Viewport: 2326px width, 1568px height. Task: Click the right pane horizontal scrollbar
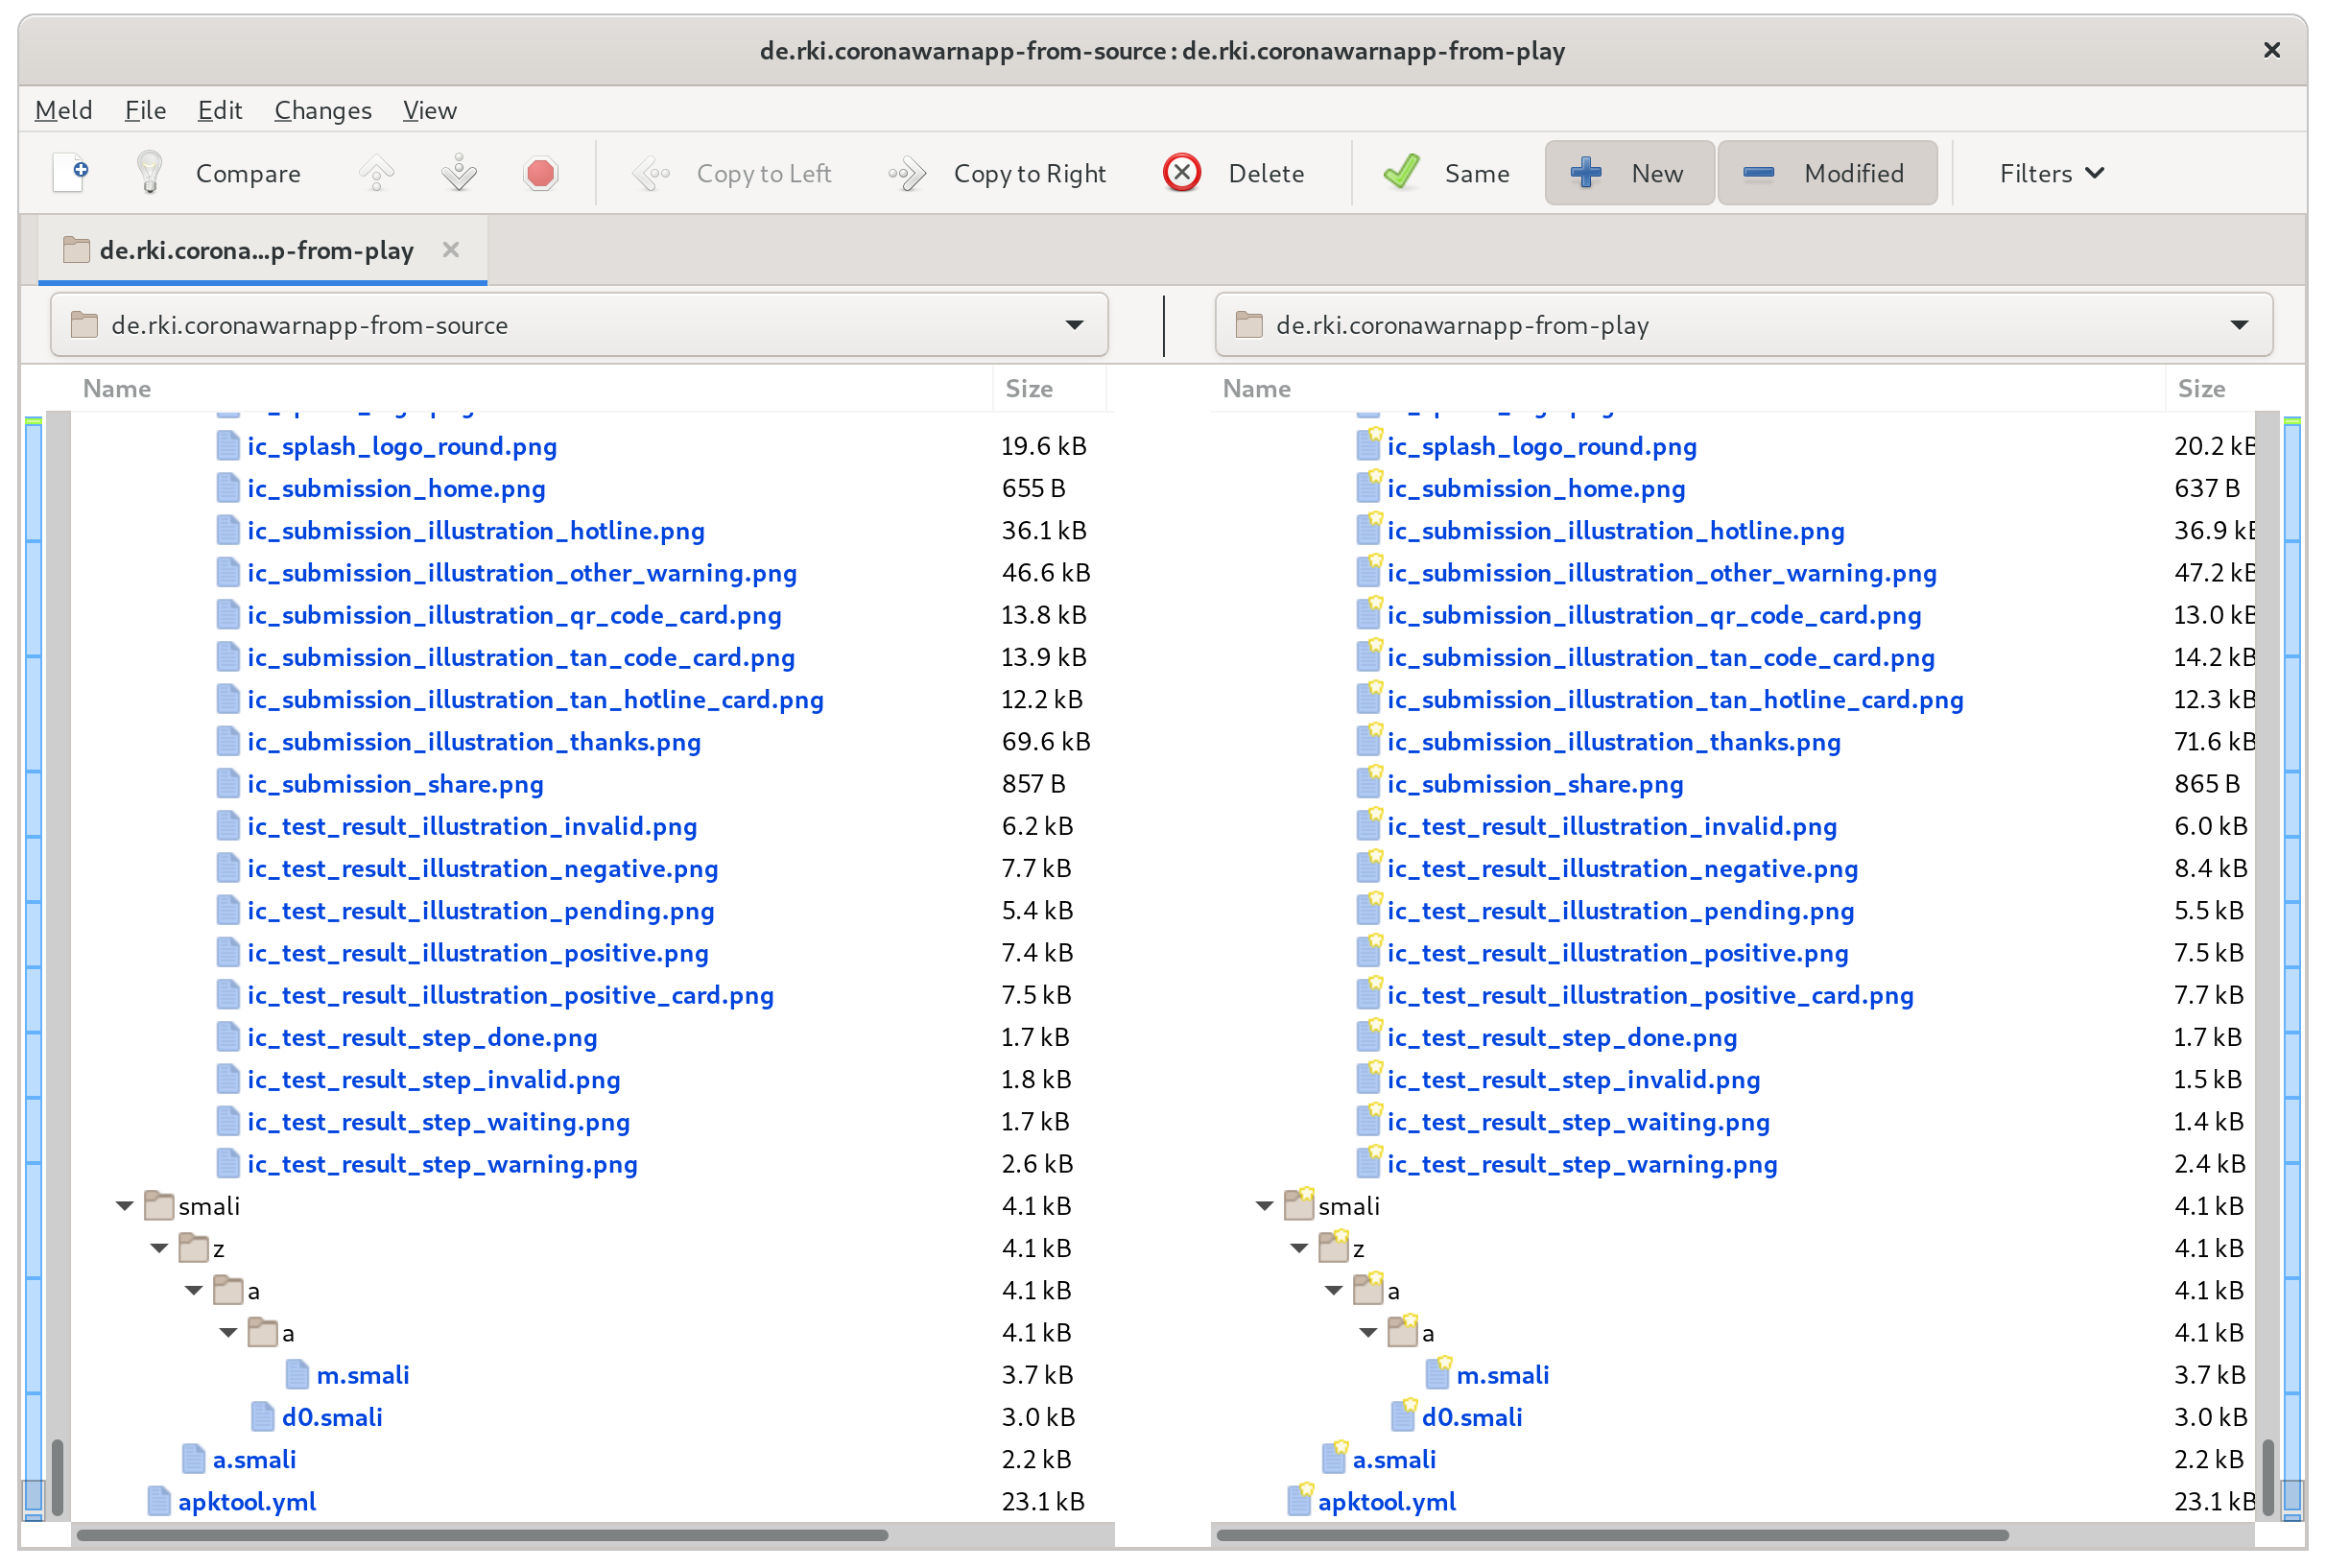click(x=1612, y=1535)
